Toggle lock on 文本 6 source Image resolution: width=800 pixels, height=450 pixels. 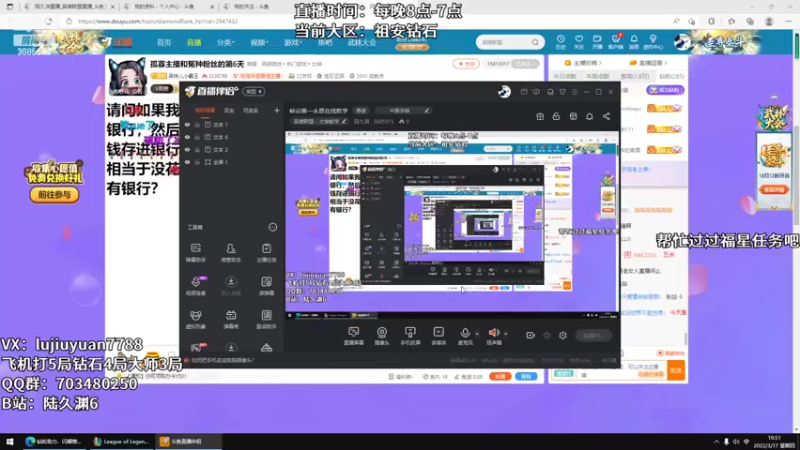[197, 137]
